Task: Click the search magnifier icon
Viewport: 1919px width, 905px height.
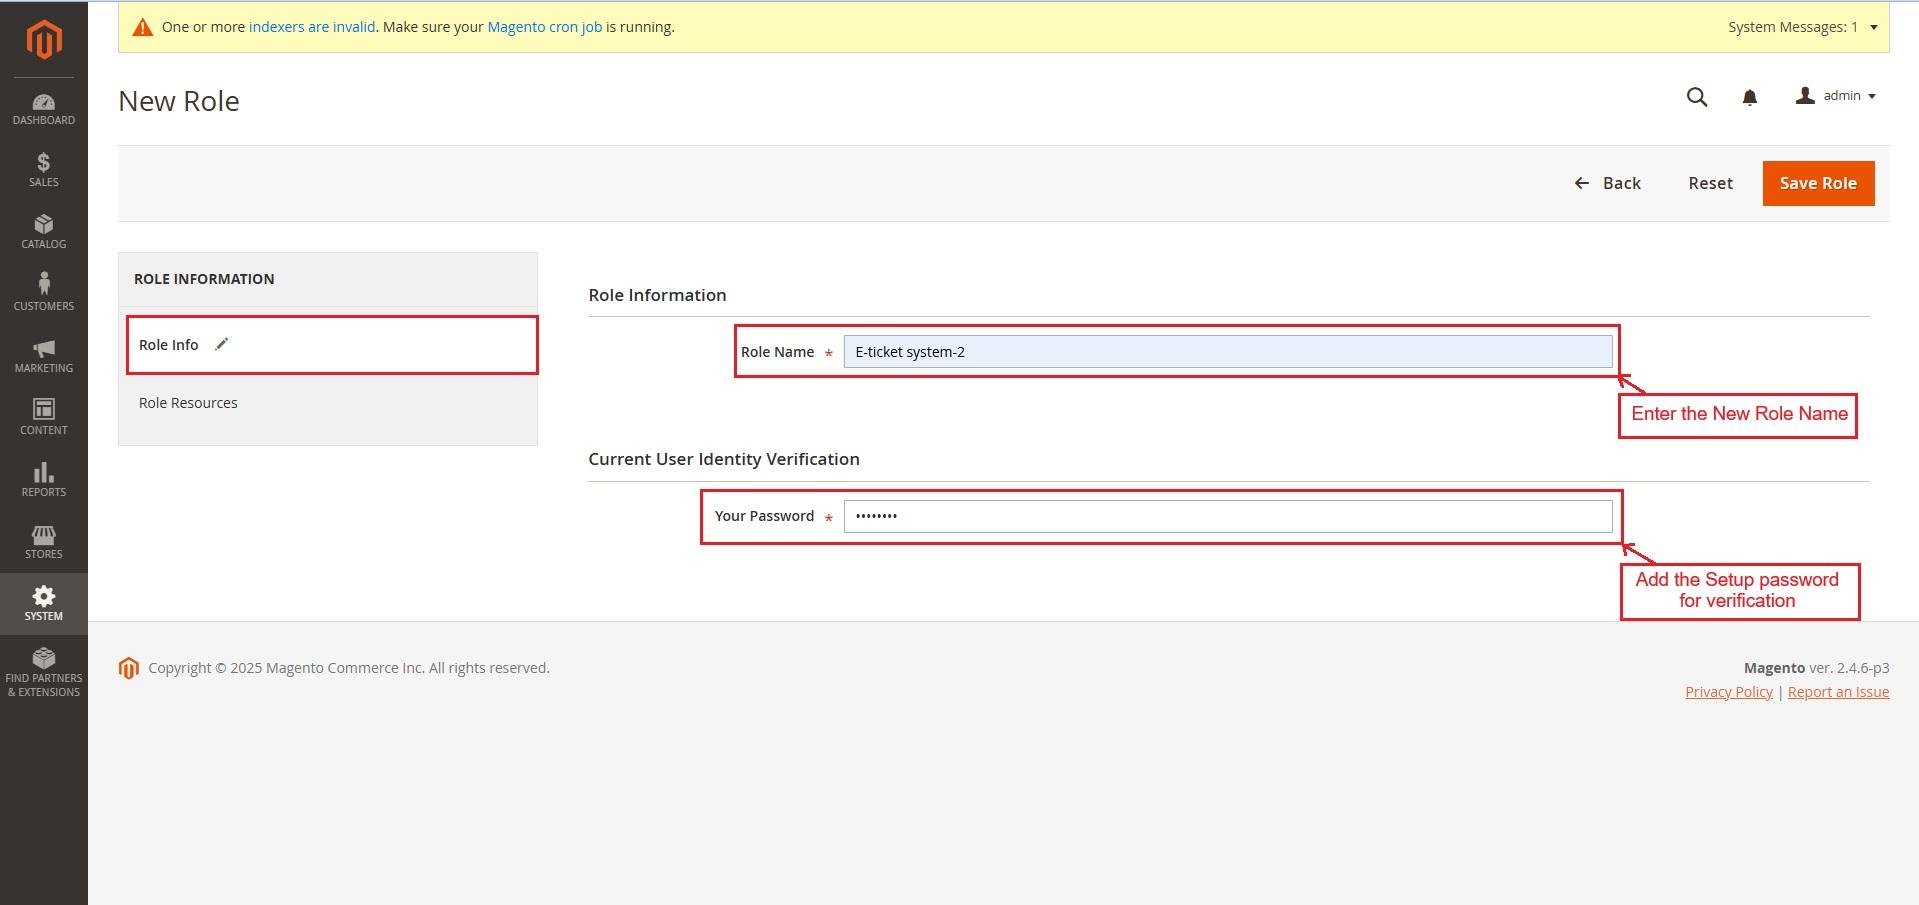Action: (1697, 97)
